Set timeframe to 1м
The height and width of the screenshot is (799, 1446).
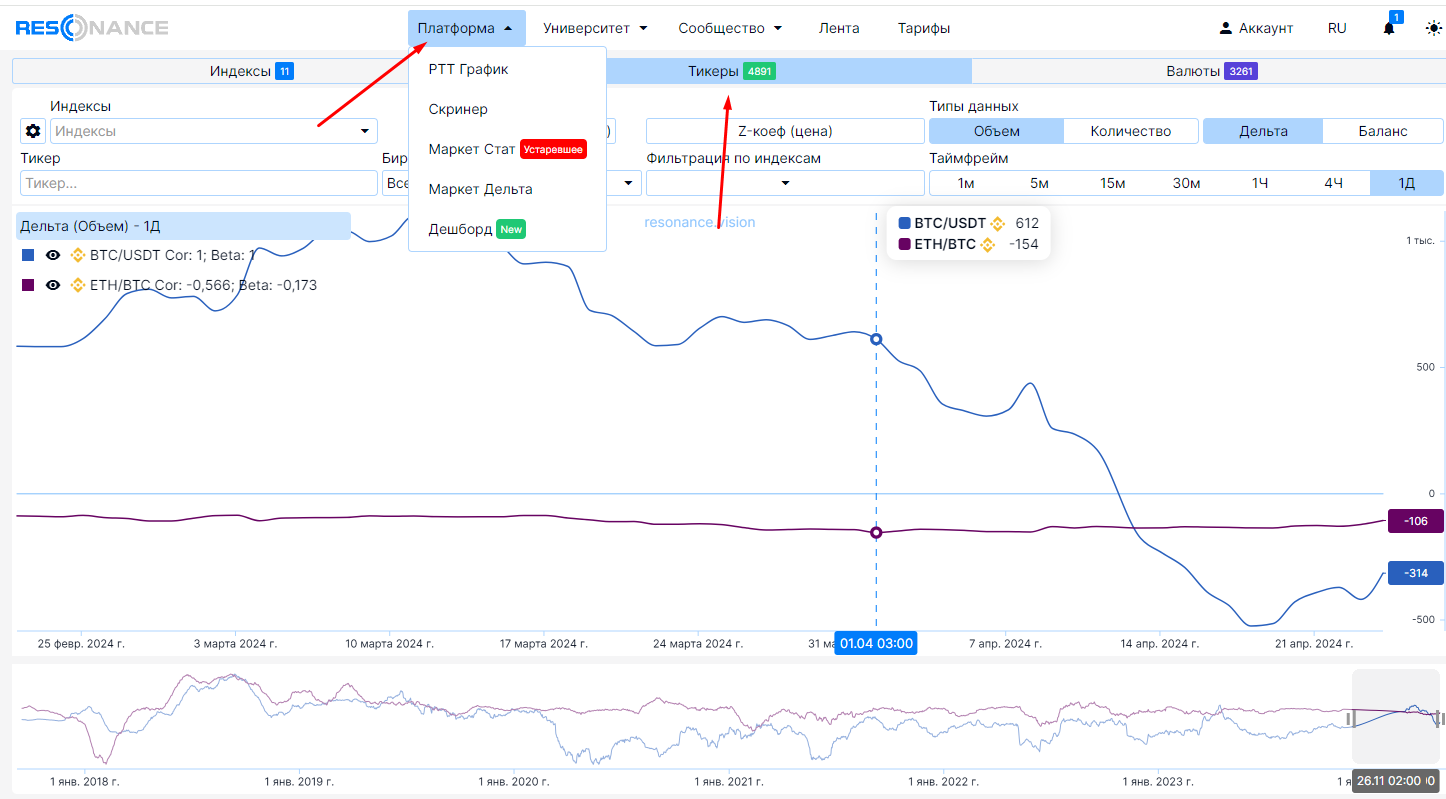(966, 183)
